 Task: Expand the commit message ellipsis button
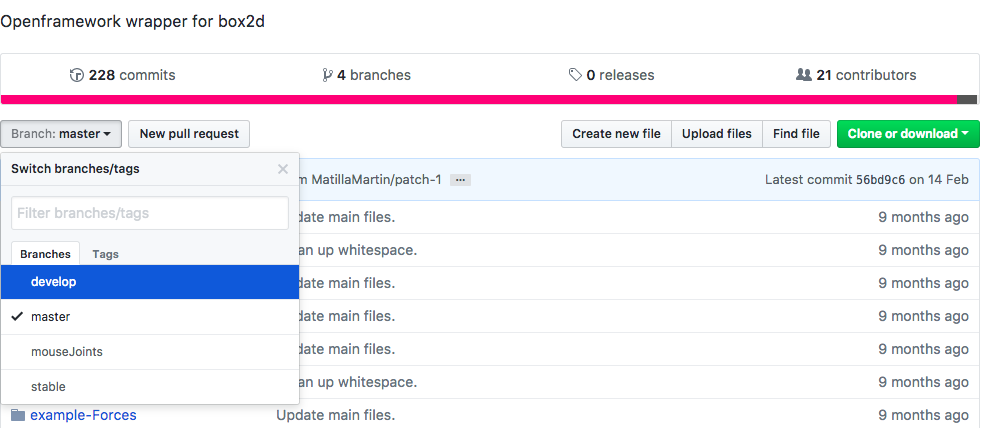460,180
